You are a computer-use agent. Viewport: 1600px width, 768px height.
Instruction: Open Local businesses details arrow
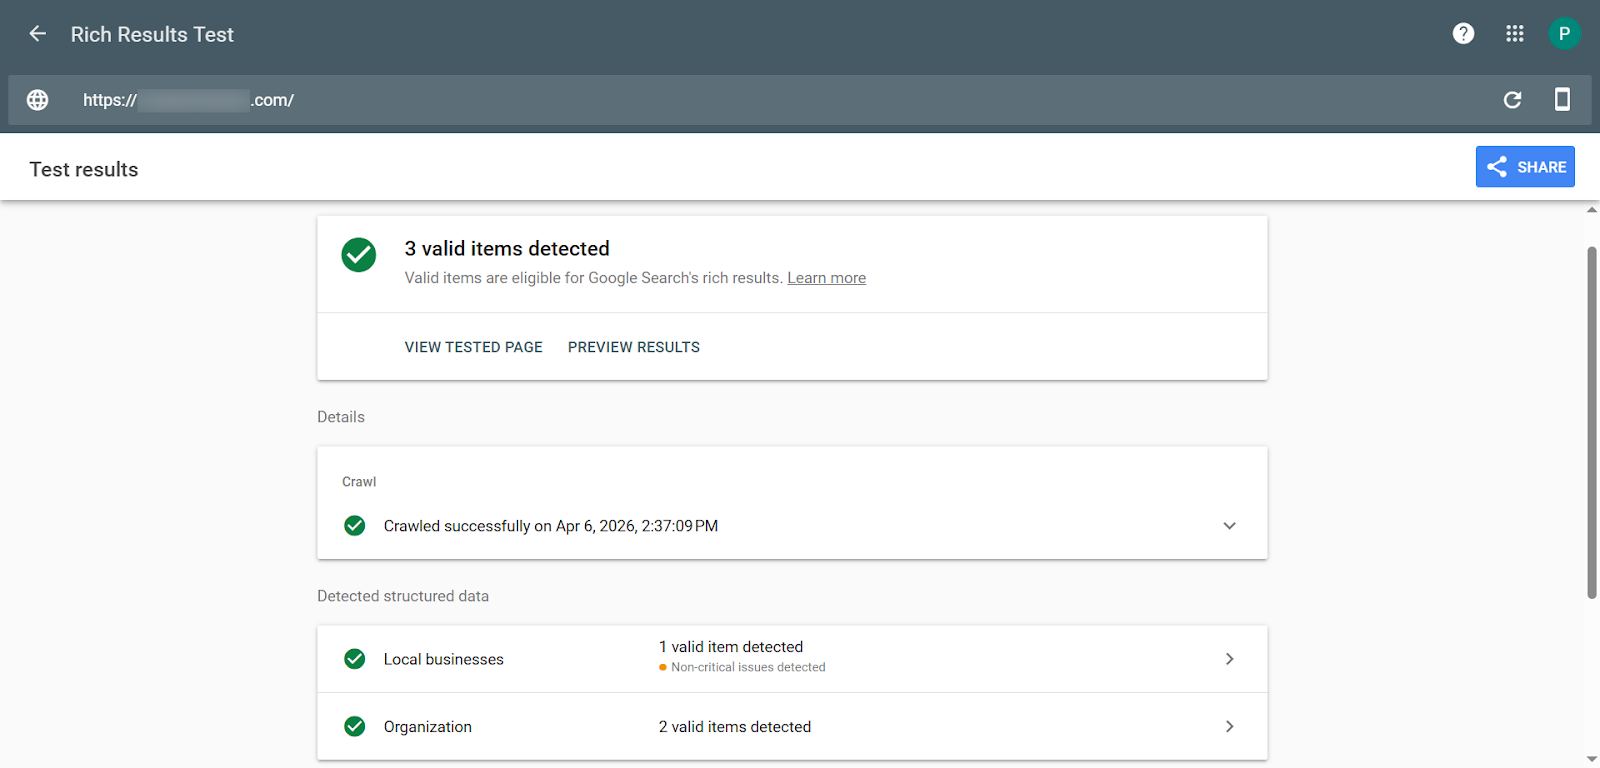click(1229, 659)
